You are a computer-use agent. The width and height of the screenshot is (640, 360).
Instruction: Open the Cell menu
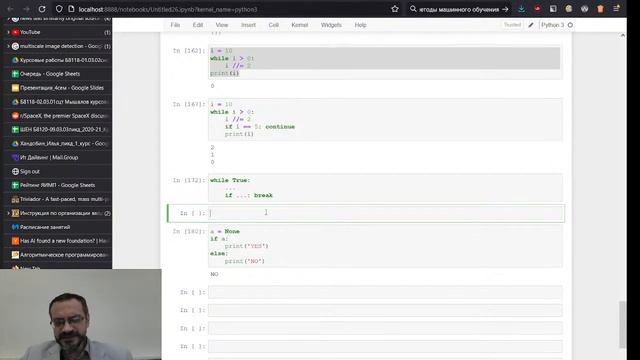(273, 25)
